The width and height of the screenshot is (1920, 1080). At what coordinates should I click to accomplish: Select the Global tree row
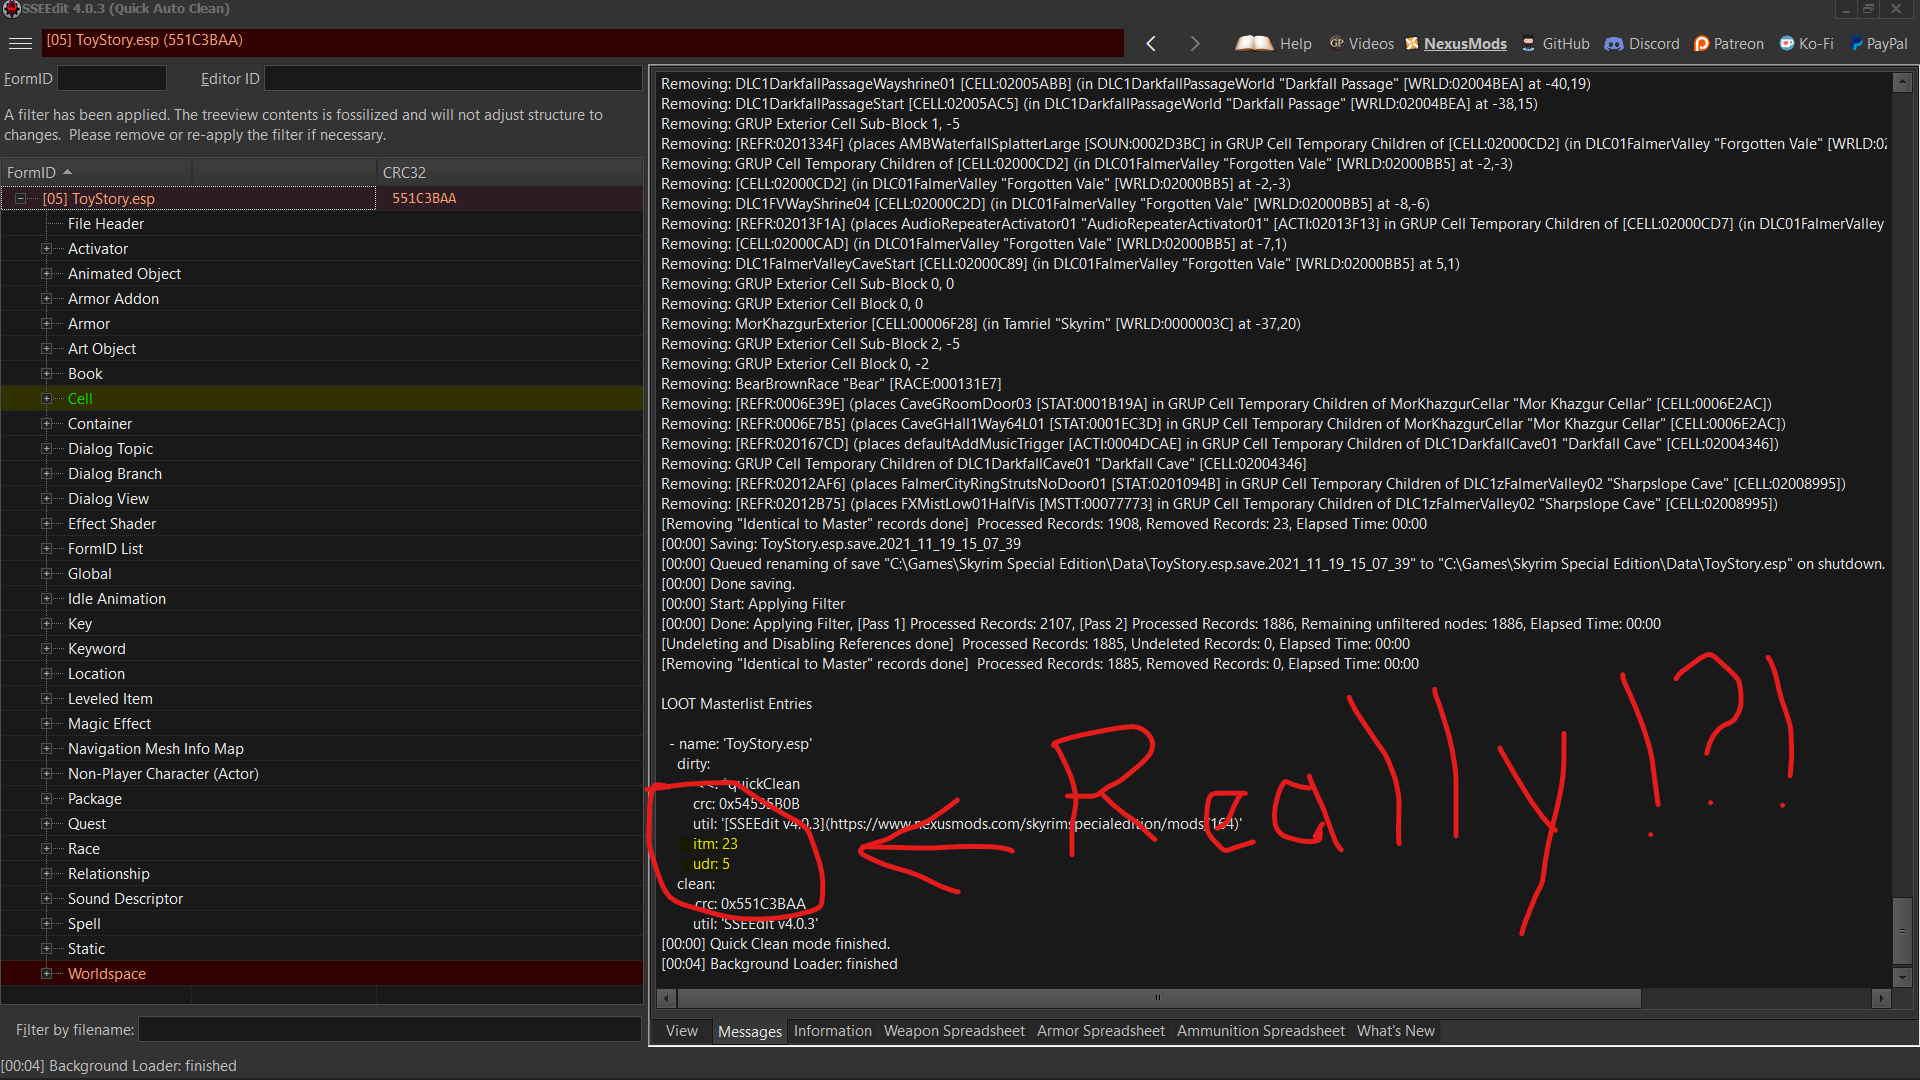tap(322, 573)
